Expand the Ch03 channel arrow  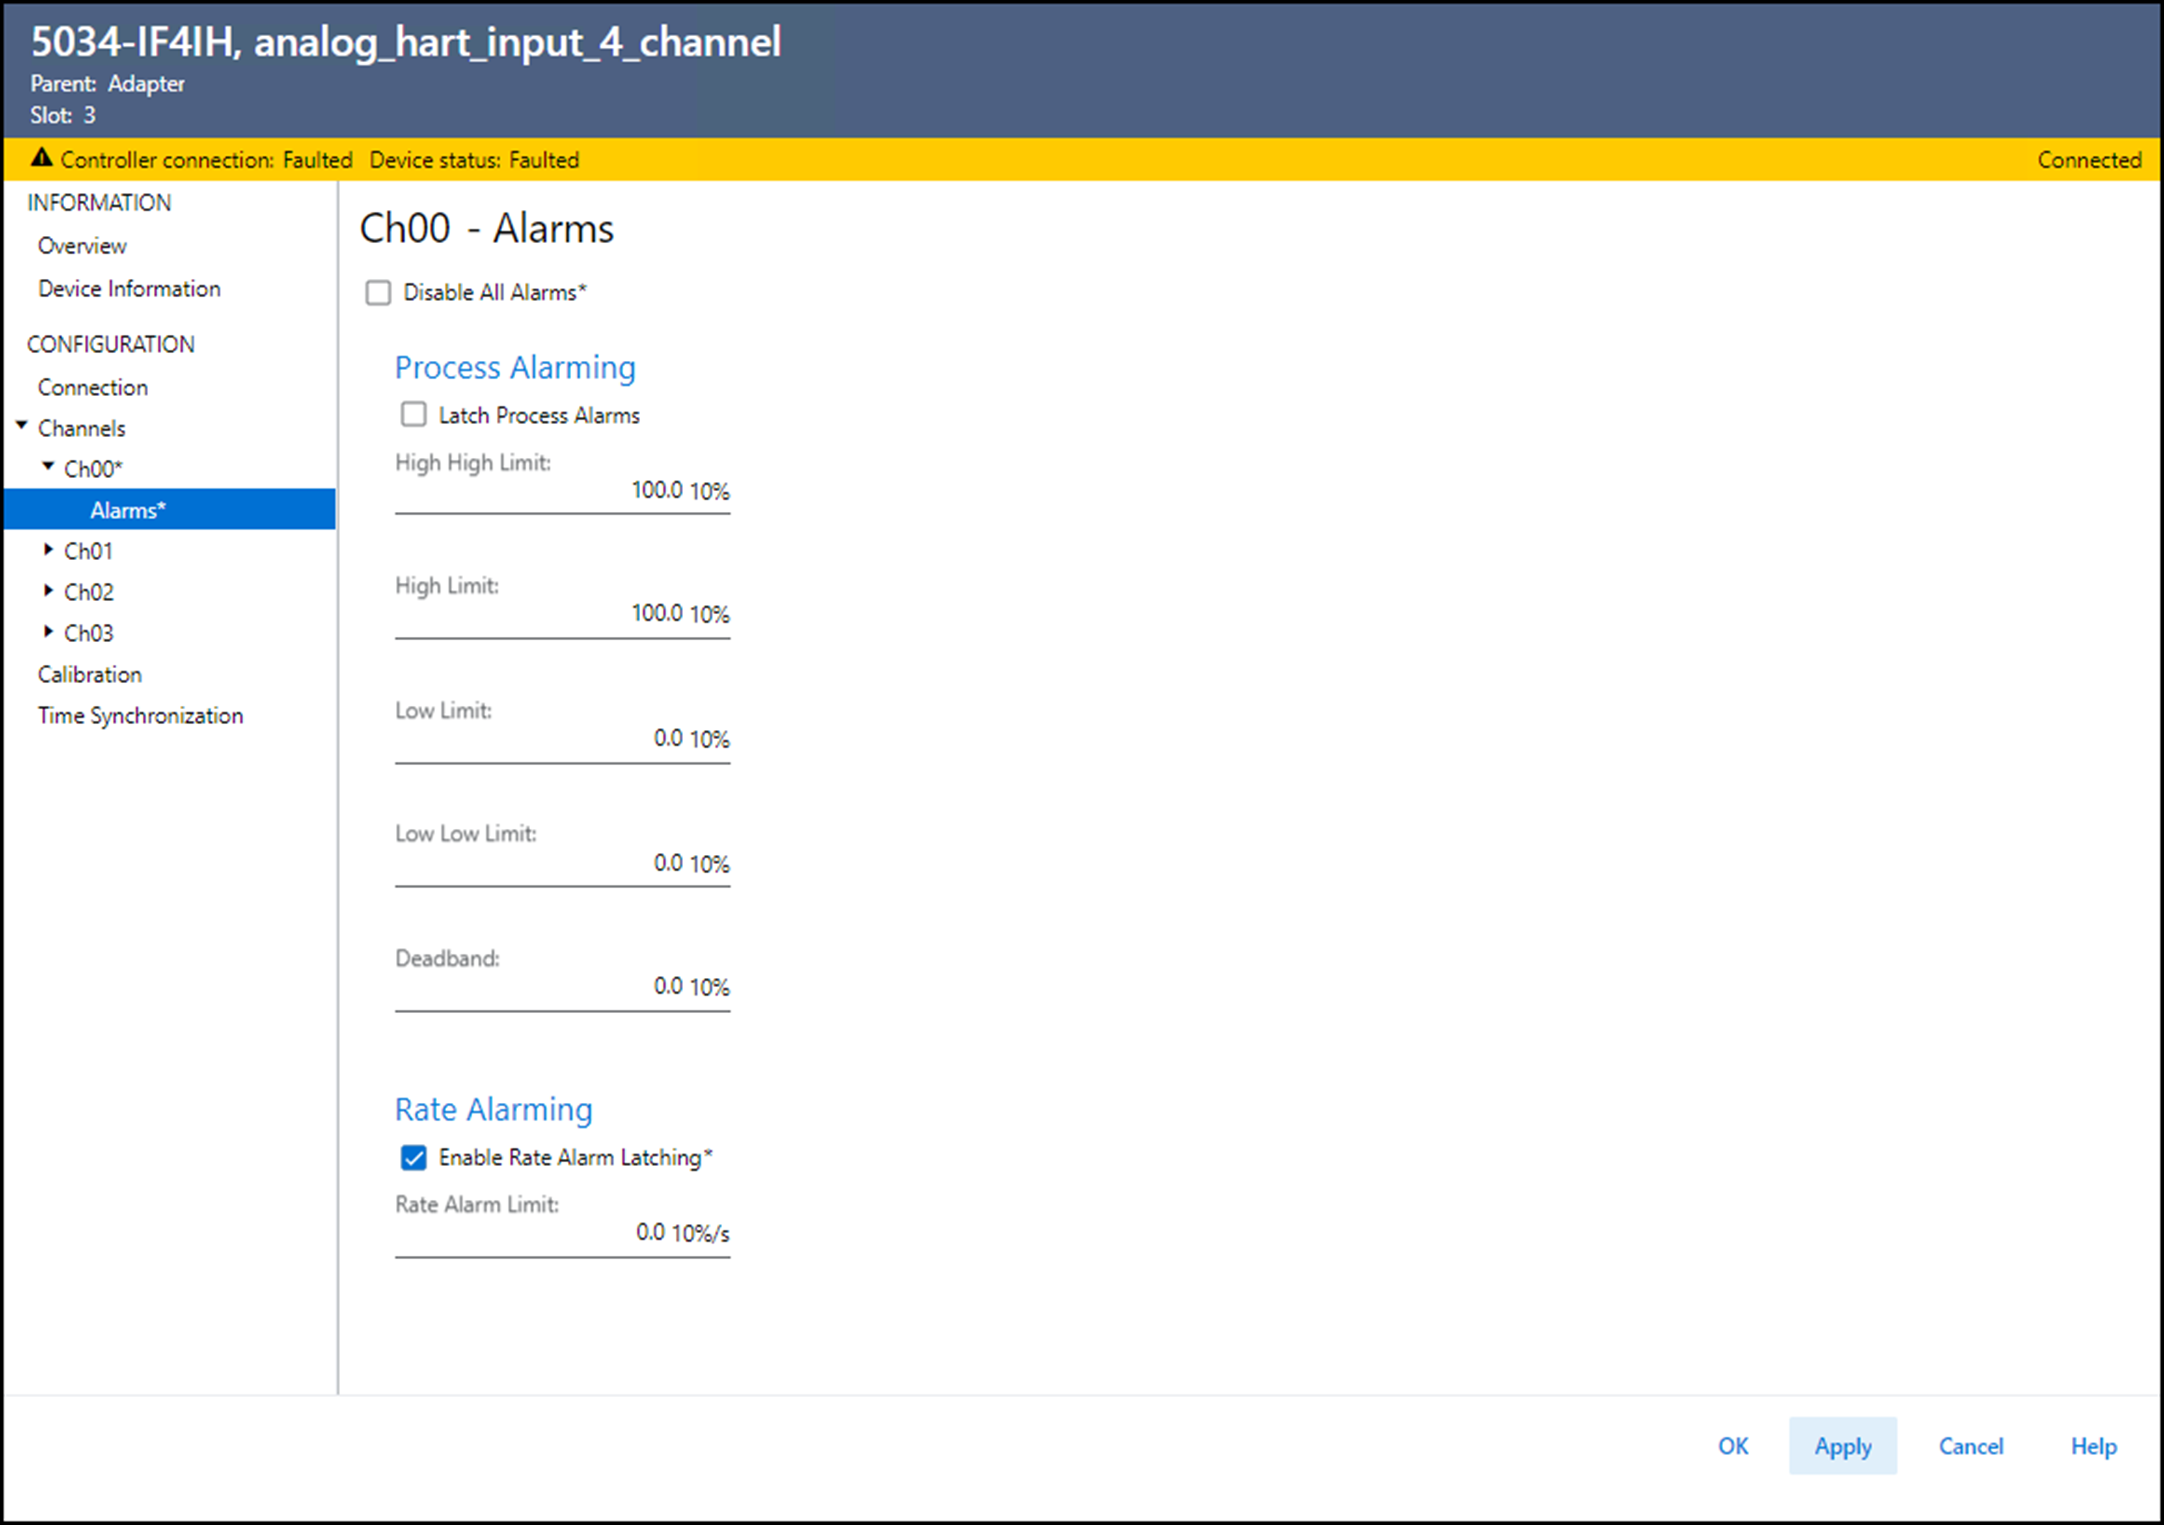[48, 632]
